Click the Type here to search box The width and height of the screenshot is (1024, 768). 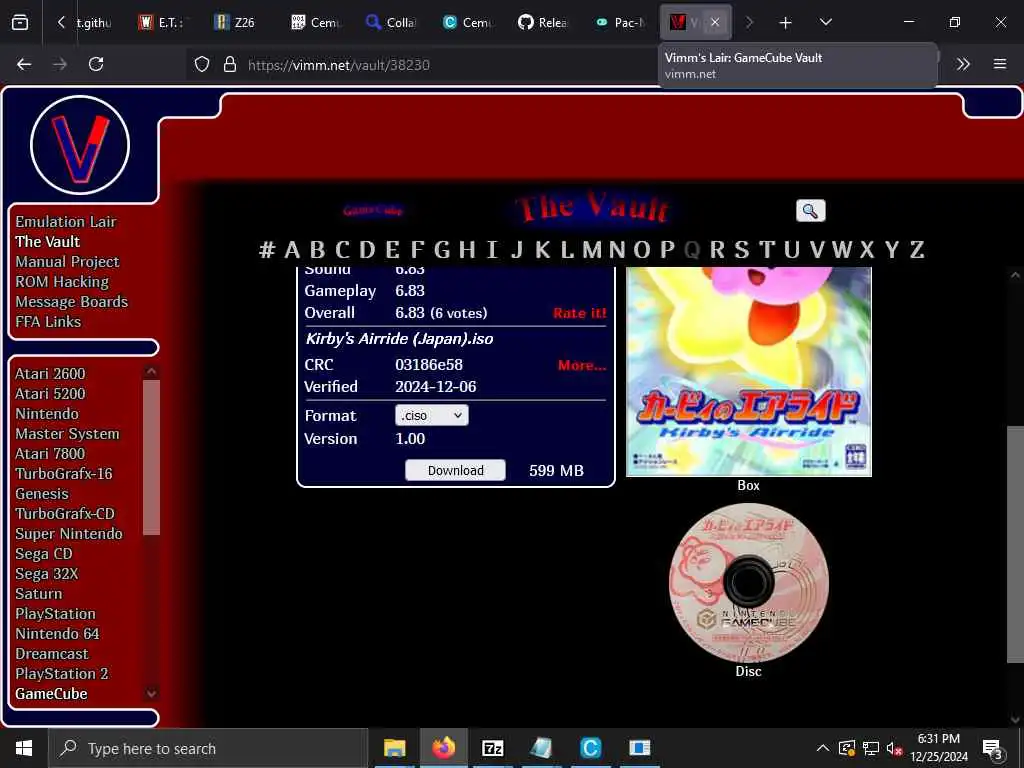[x=208, y=748]
